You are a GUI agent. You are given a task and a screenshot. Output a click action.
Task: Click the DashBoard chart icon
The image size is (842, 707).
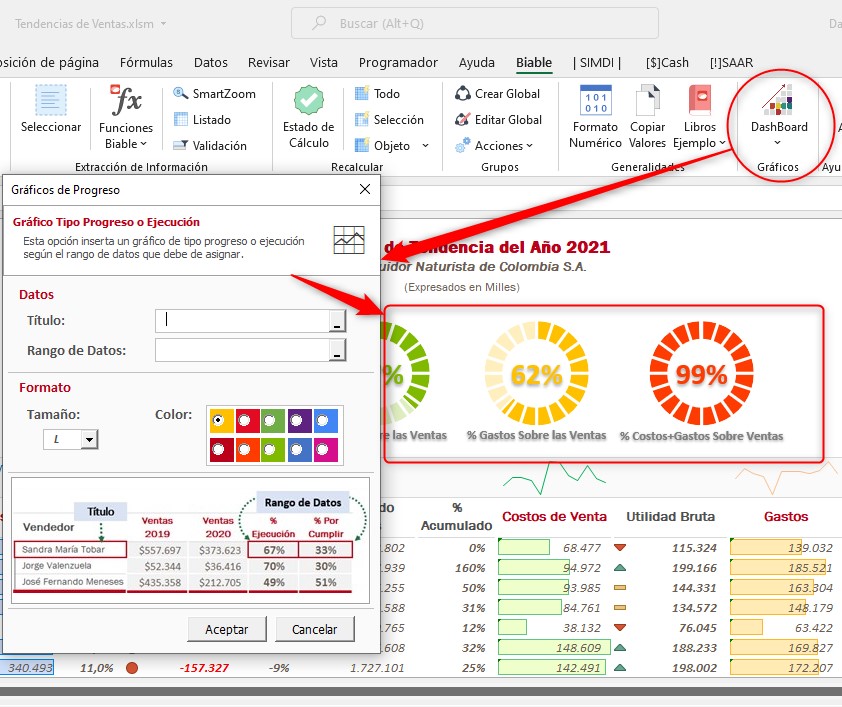pos(778,100)
